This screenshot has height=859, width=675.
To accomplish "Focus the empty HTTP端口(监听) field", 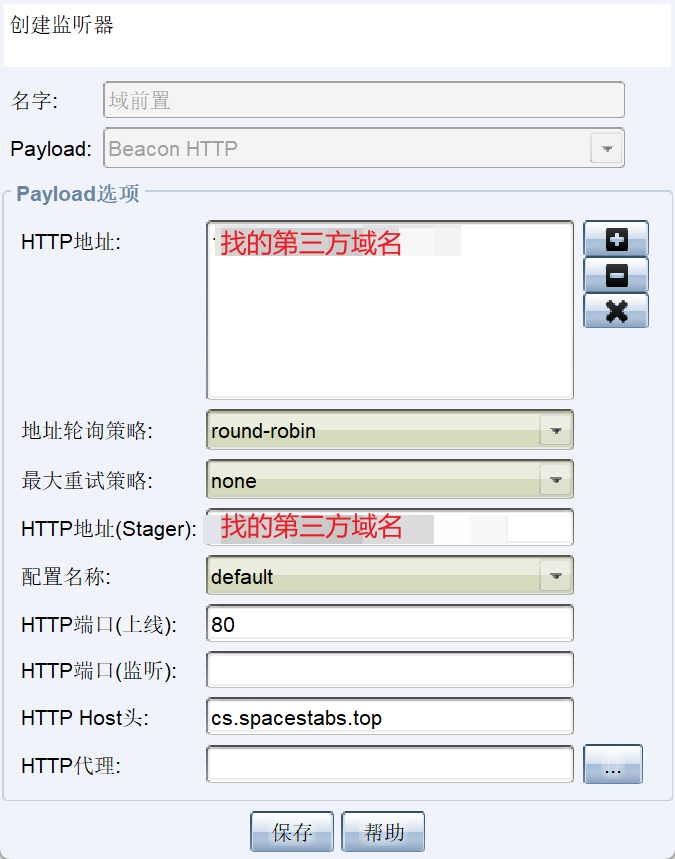I will coord(389,670).
